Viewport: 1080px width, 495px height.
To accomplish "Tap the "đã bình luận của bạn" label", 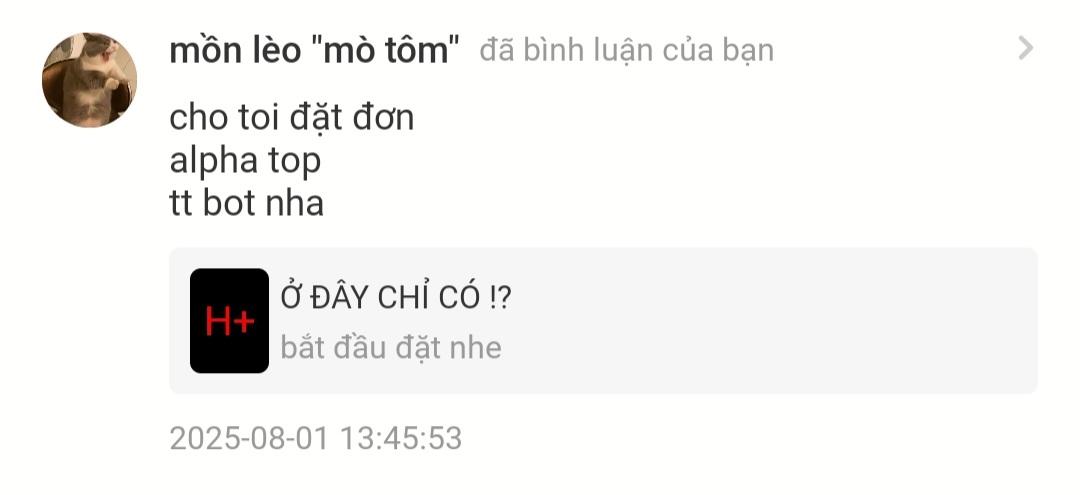I will 627,50.
